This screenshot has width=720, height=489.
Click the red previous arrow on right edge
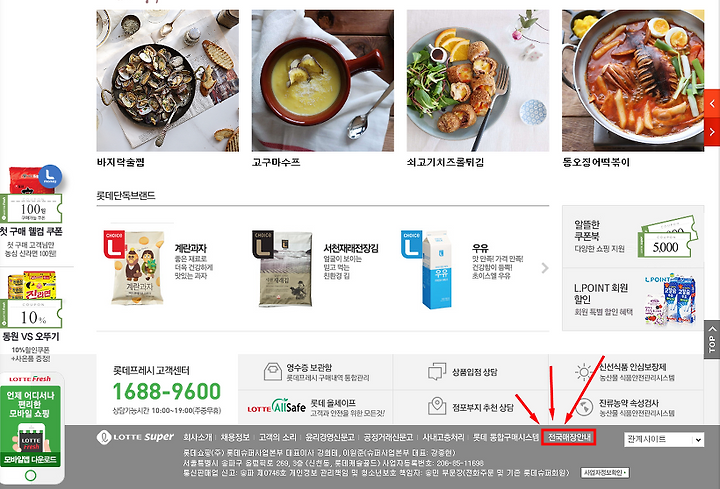(712, 104)
